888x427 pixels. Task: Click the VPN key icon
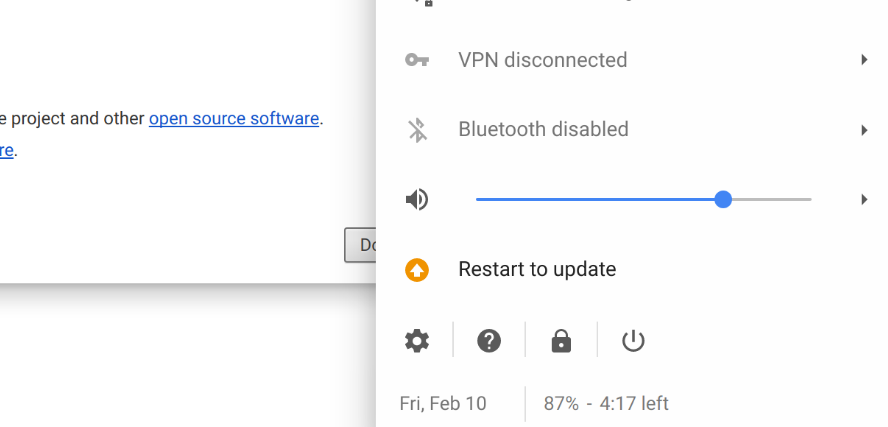coord(417,60)
